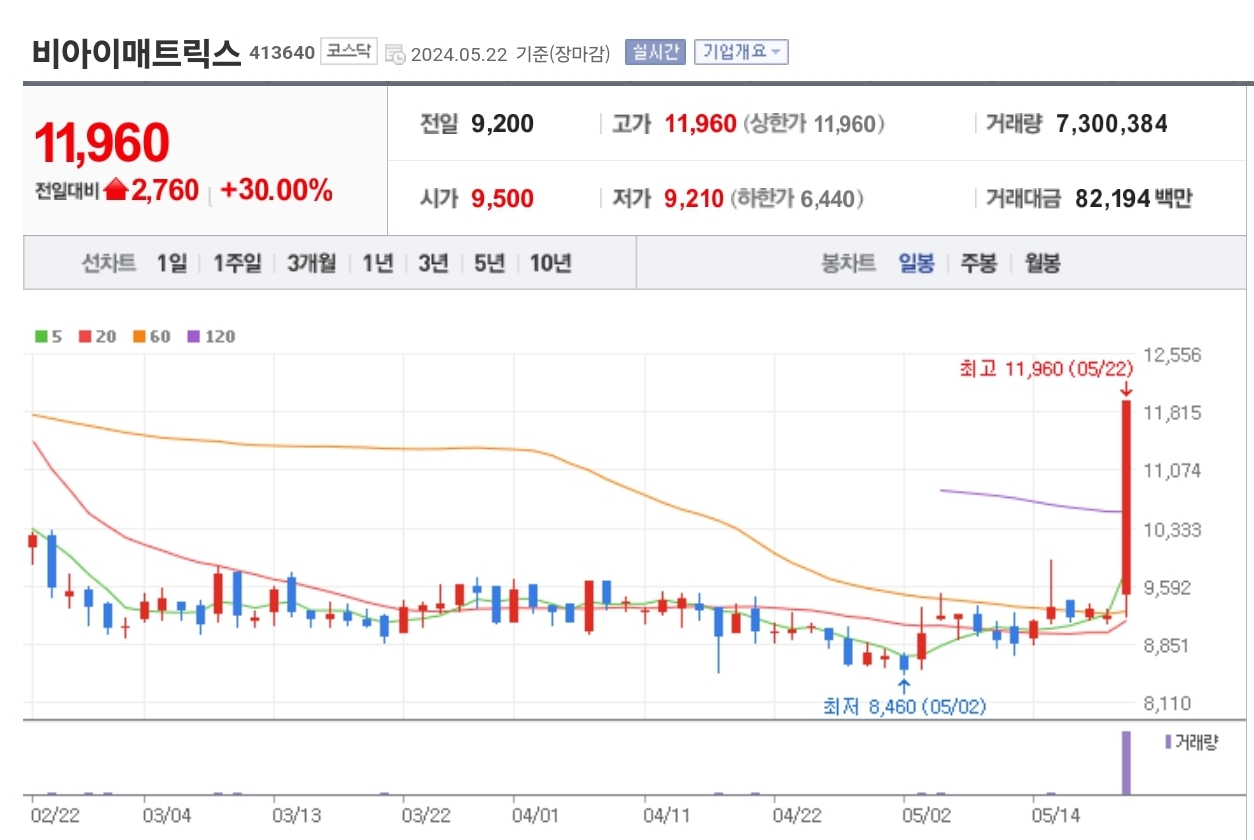Viewport: 1254px width, 840px height.
Task: Click the 거래량 legend in the volume panel
Action: (x=1192, y=743)
